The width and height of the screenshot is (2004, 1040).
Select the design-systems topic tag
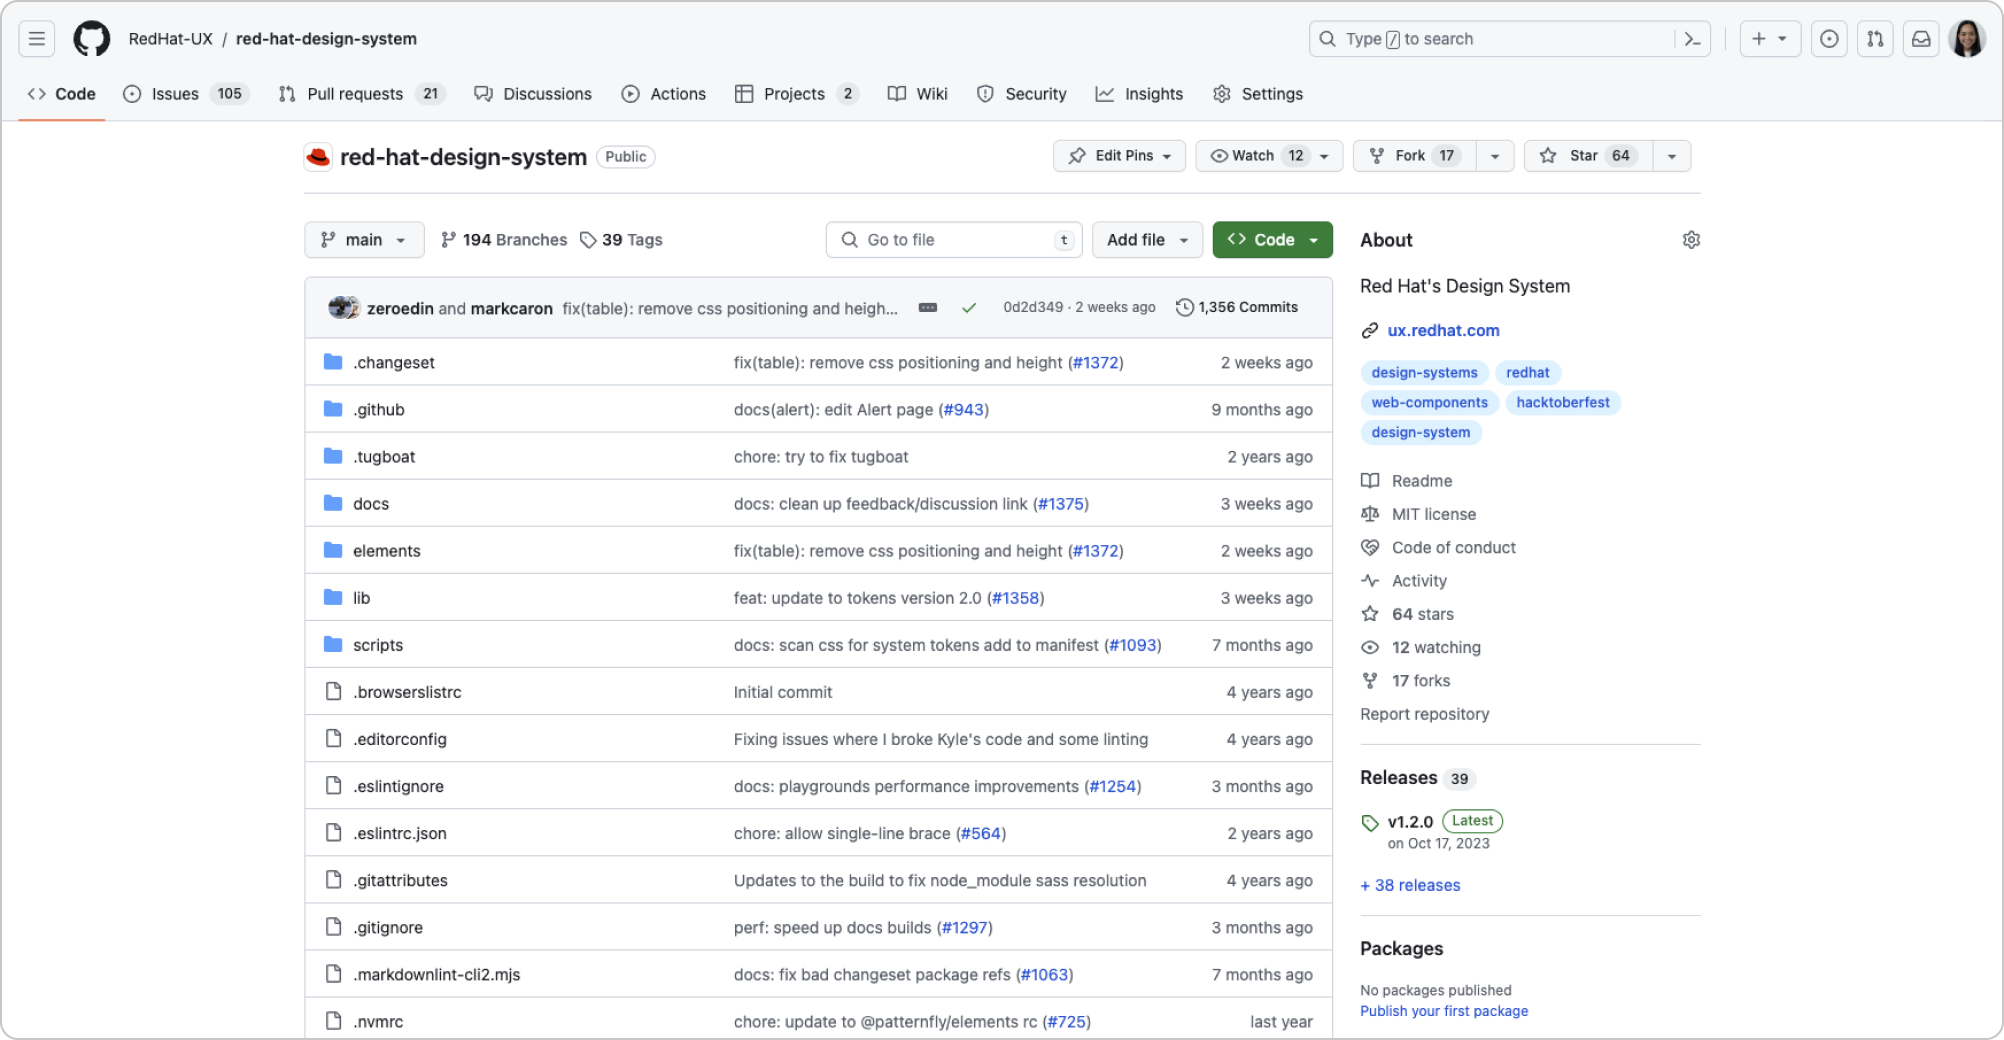click(1424, 372)
